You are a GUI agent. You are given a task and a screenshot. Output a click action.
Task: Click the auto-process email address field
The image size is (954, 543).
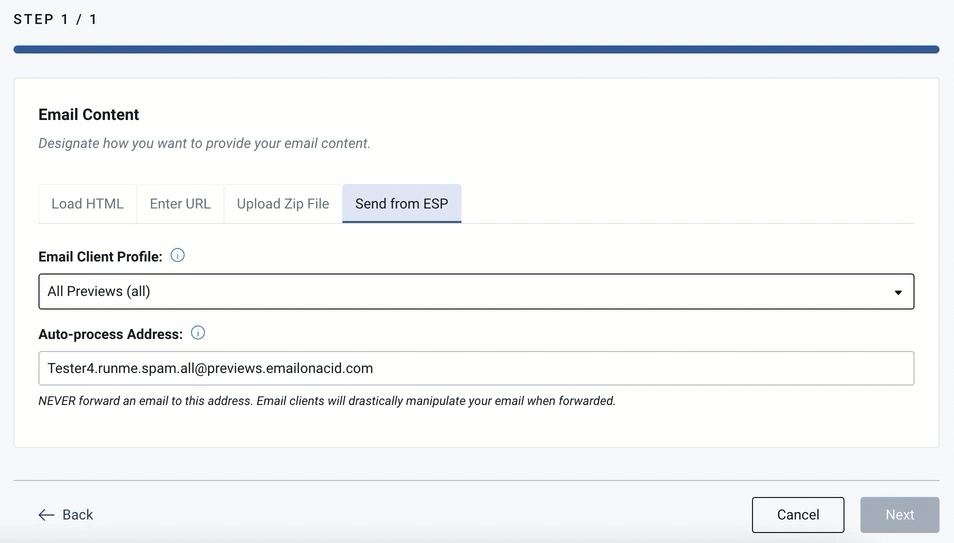click(x=476, y=368)
